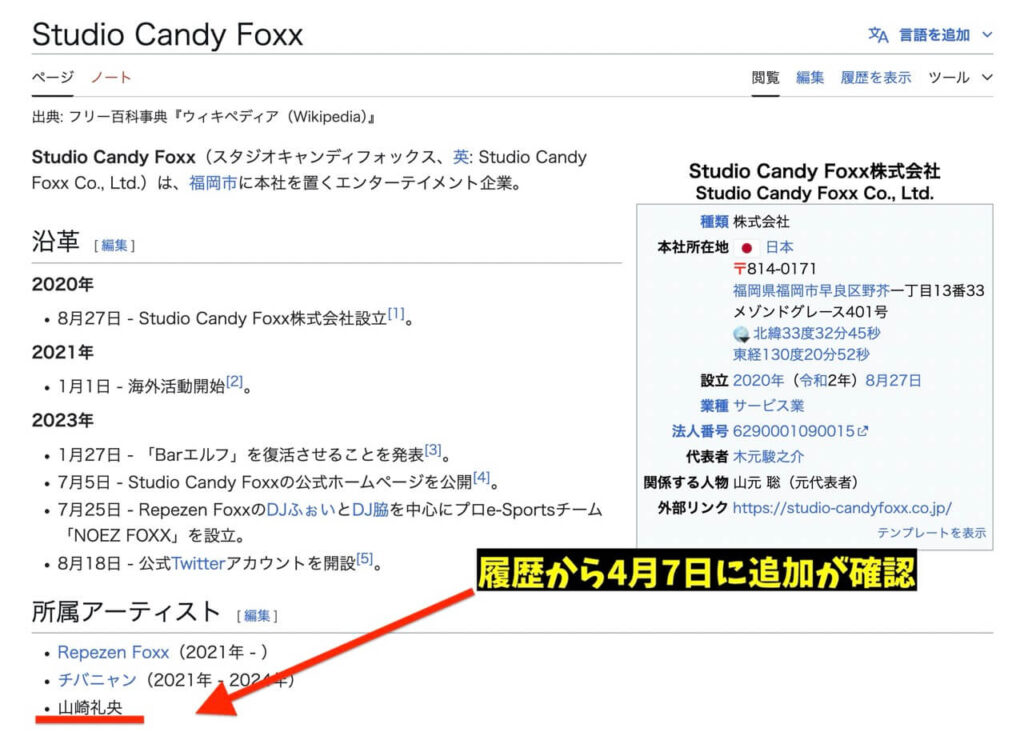Viewport: 1024px width, 732px height.
Task: Open the 8月27日 date link in infobox
Action: tap(893, 381)
